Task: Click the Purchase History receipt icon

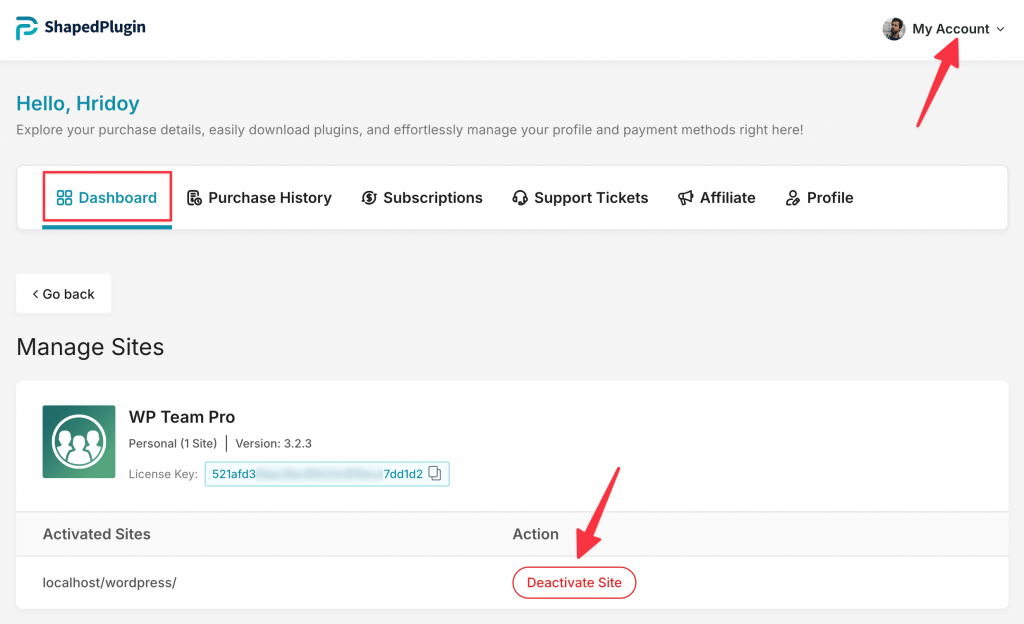Action: [x=194, y=198]
